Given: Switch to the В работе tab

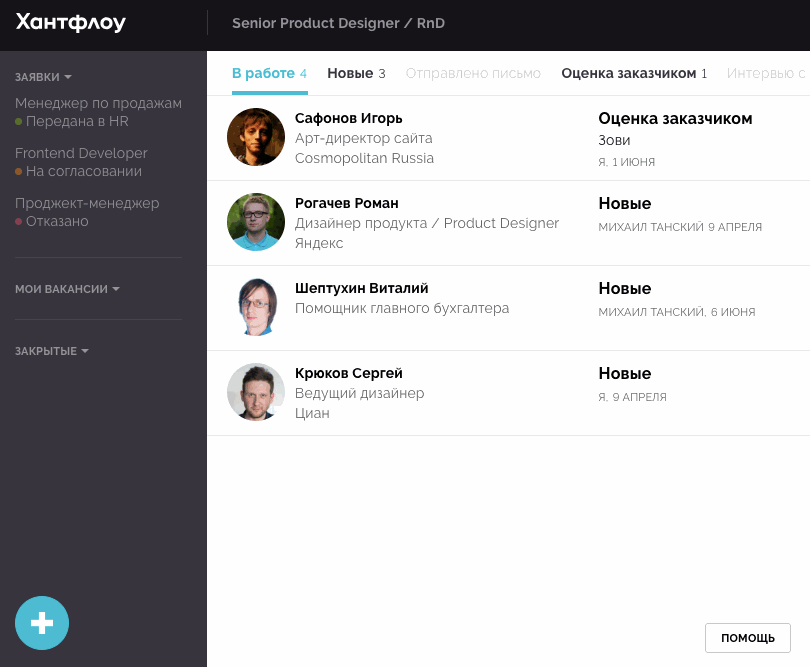Looking at the screenshot, I should (268, 73).
